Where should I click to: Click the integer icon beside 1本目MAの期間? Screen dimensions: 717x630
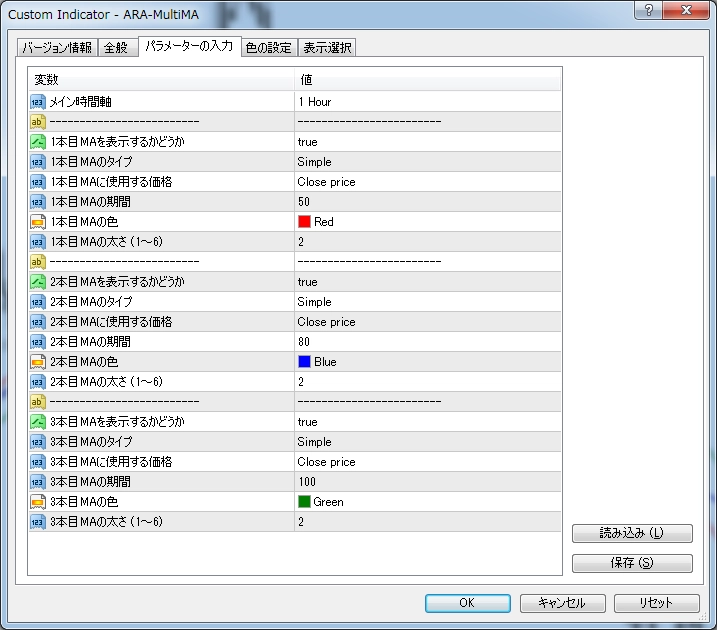click(x=38, y=202)
